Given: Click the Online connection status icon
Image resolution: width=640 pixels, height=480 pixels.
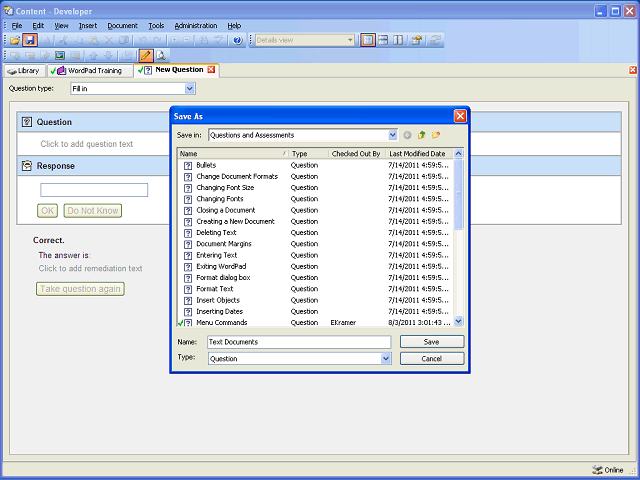Looking at the screenshot, I should click(x=598, y=470).
